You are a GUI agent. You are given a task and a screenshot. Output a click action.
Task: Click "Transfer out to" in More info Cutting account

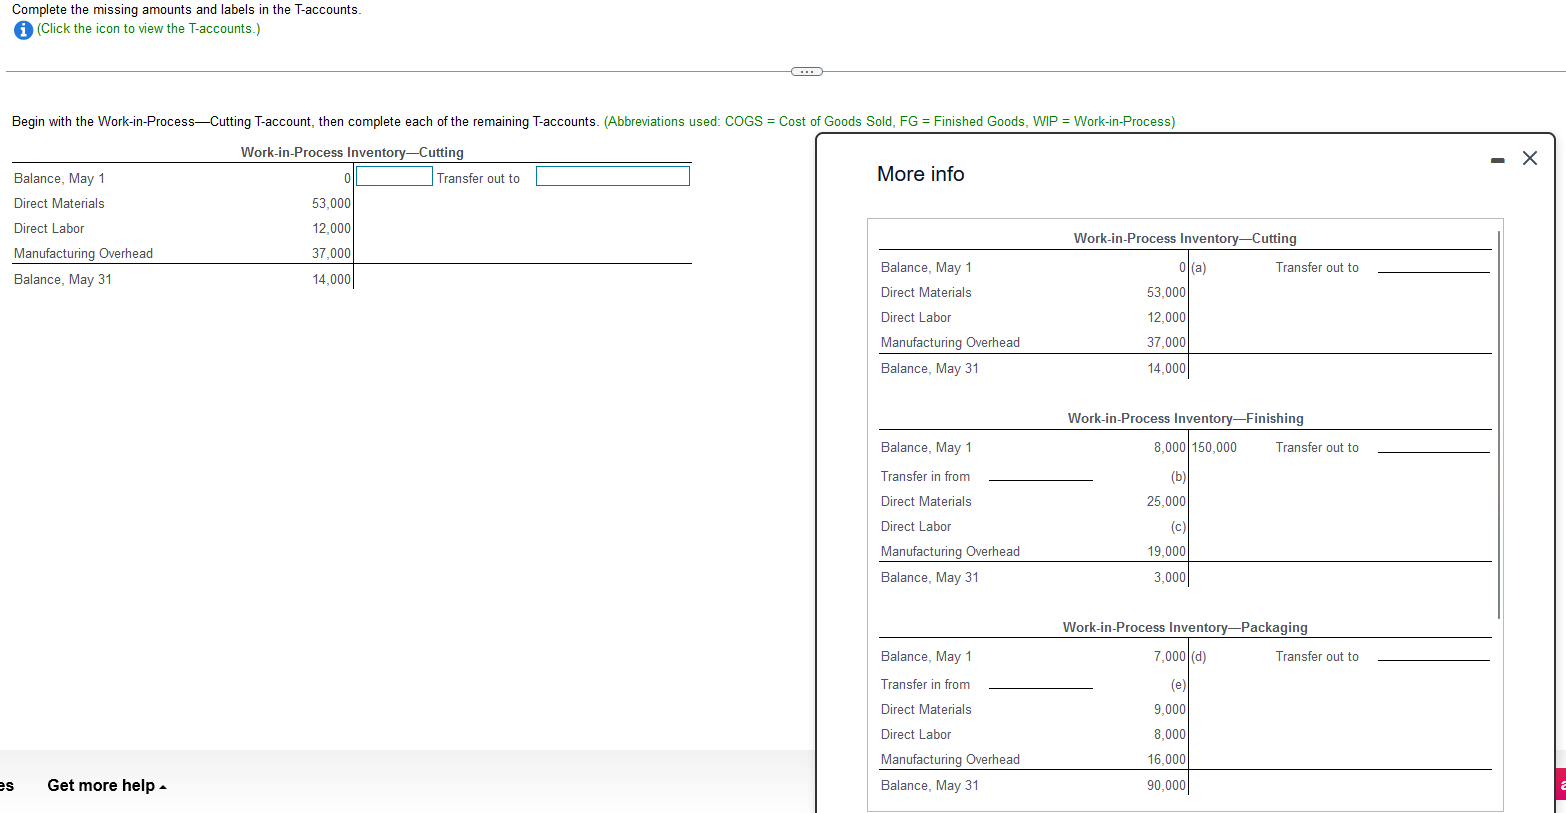pyautogui.click(x=1317, y=268)
